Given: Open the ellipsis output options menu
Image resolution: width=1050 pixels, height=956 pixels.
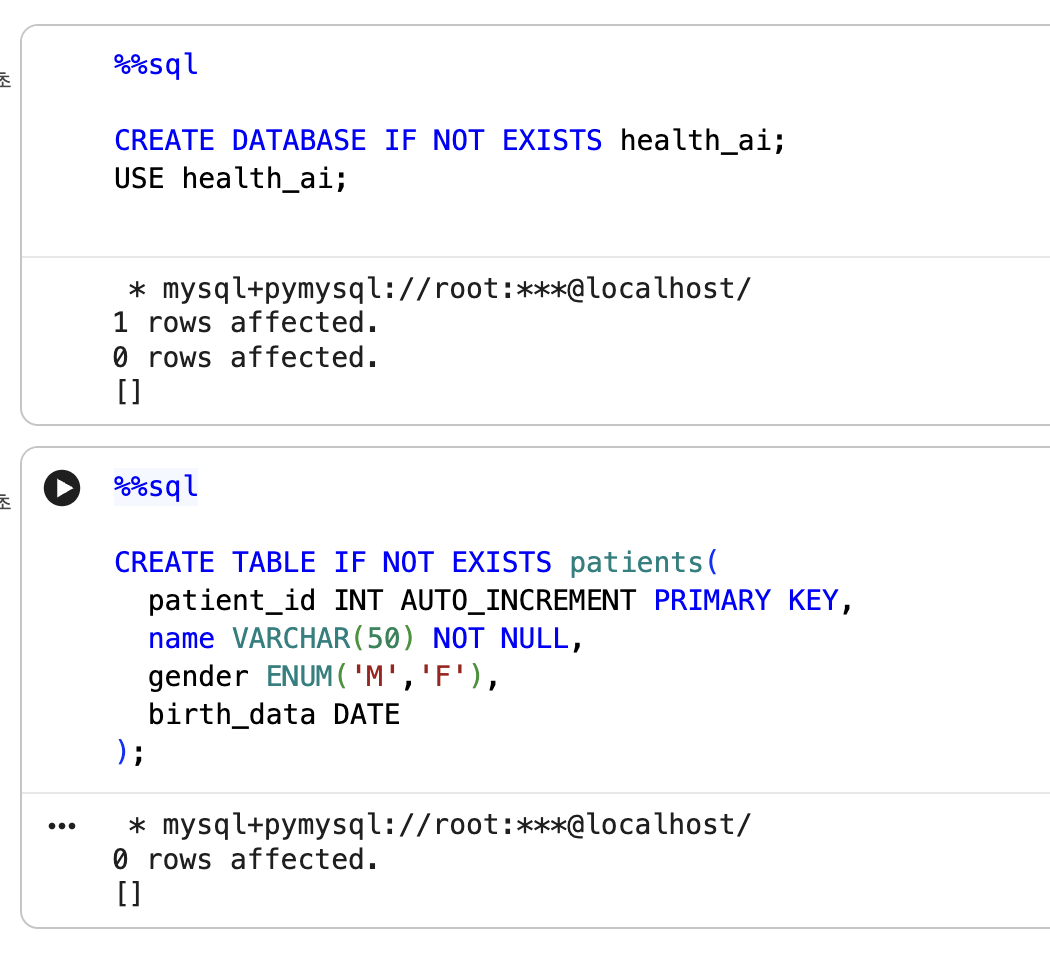Looking at the screenshot, I should click(x=62, y=826).
